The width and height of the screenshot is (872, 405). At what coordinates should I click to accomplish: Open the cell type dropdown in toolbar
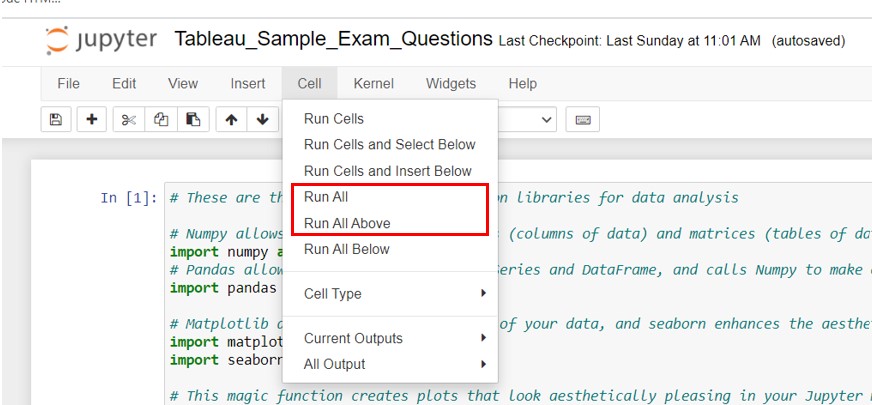point(527,120)
